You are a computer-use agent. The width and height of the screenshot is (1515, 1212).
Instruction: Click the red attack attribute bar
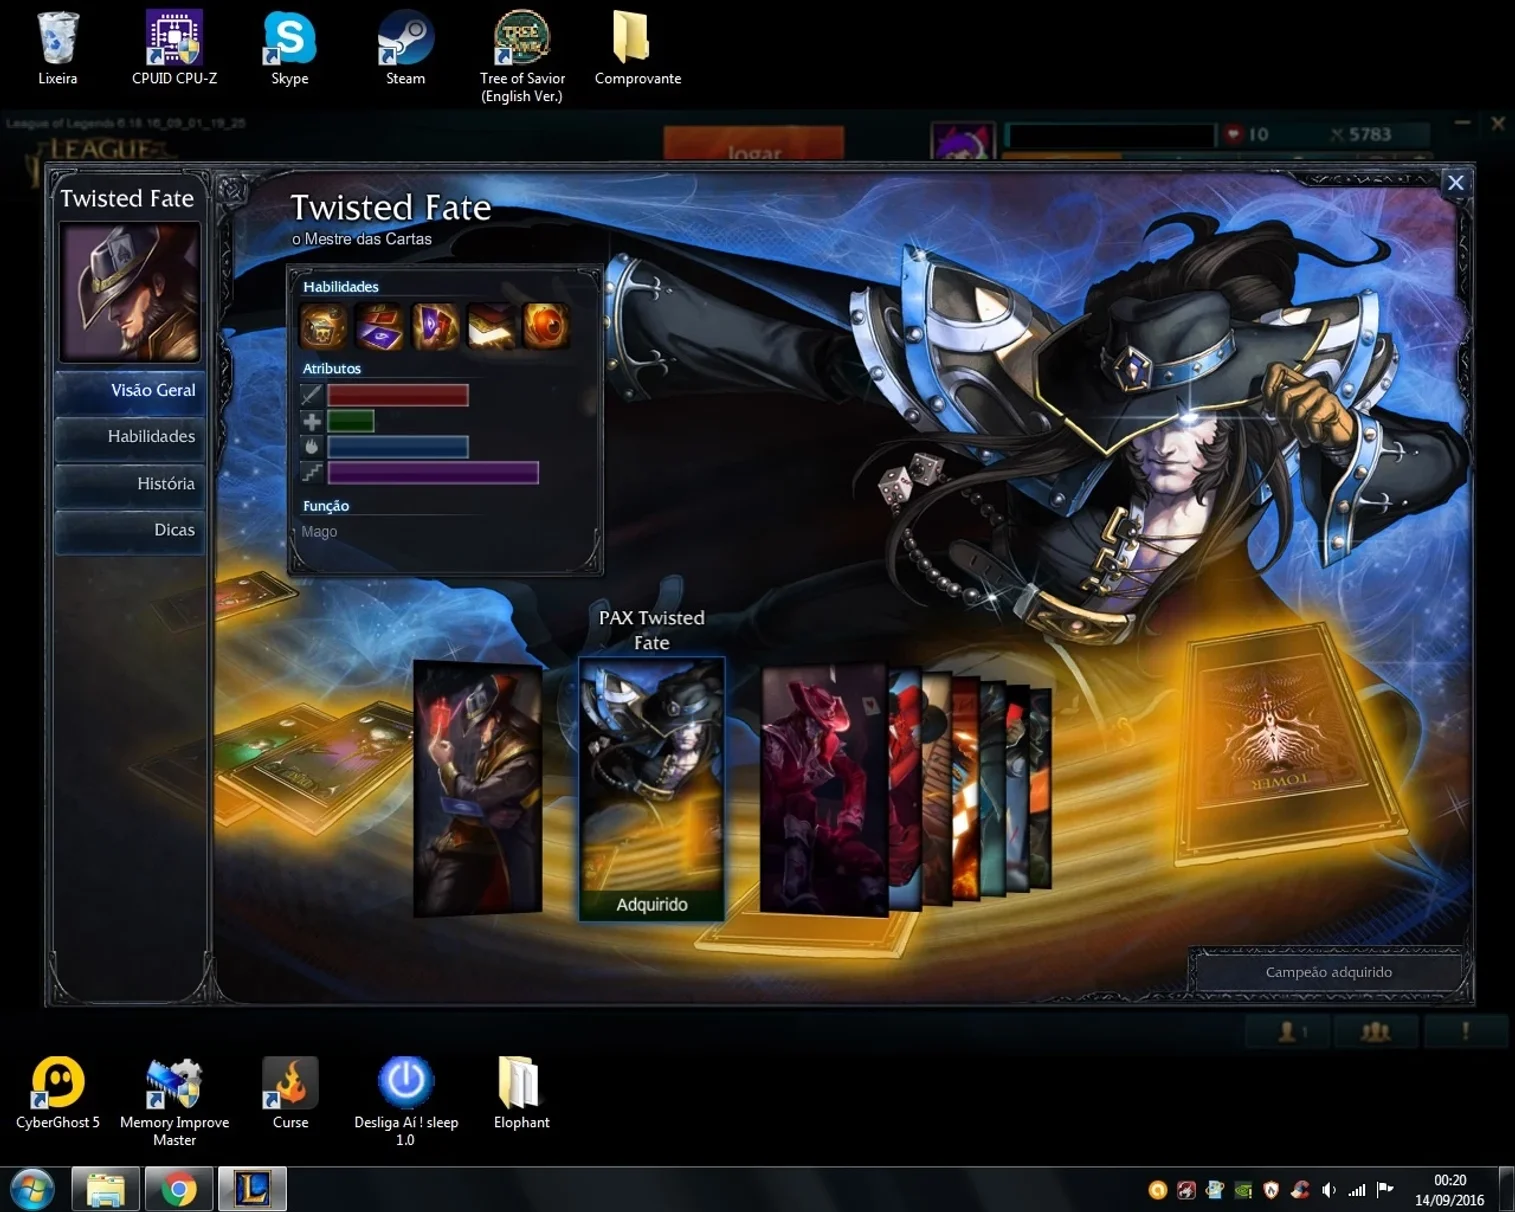click(x=398, y=395)
